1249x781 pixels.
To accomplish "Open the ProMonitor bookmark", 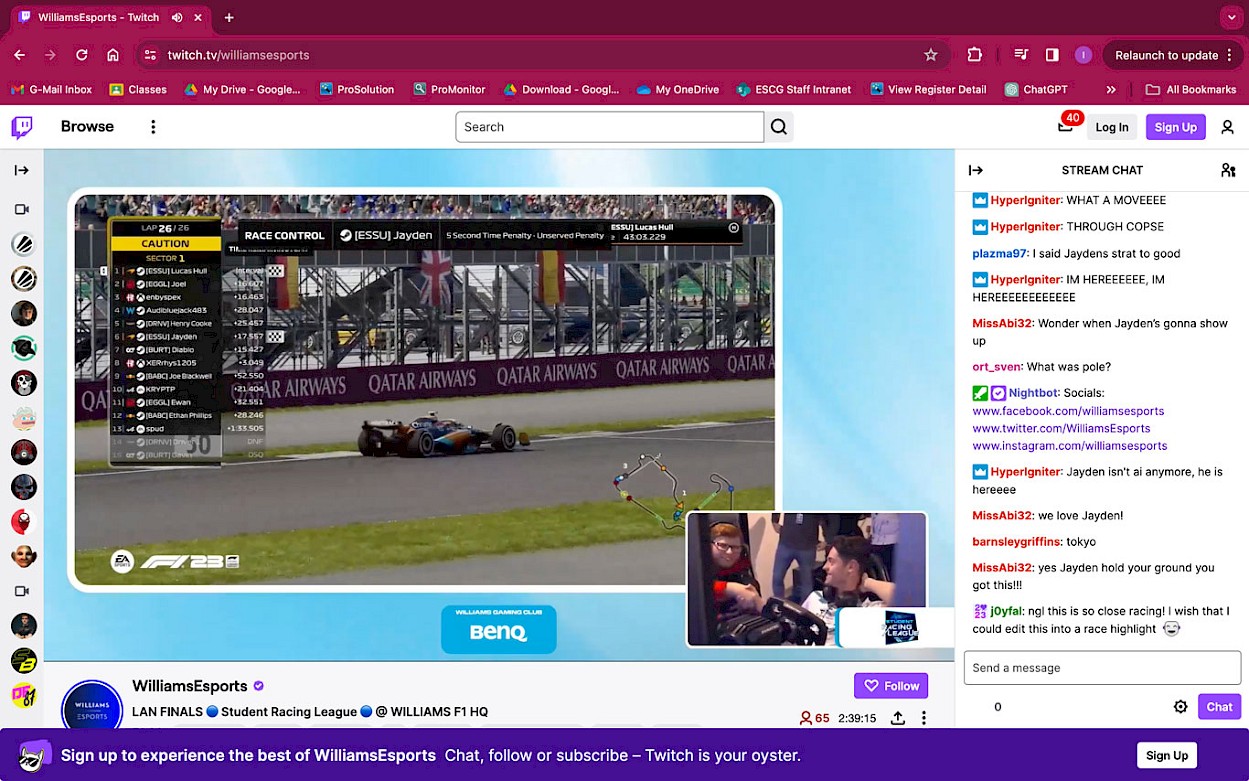I will click(x=449, y=89).
